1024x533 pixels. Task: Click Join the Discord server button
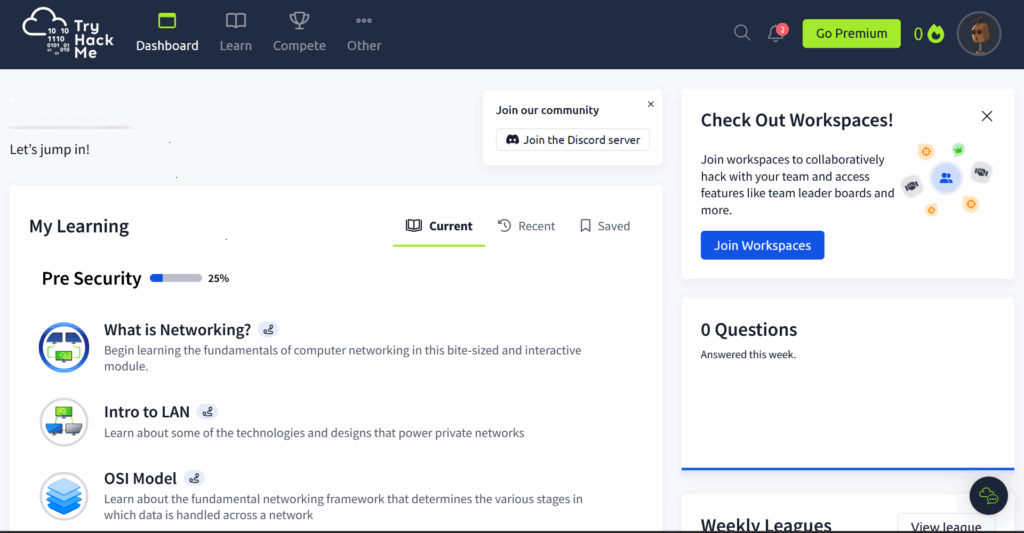[573, 140]
